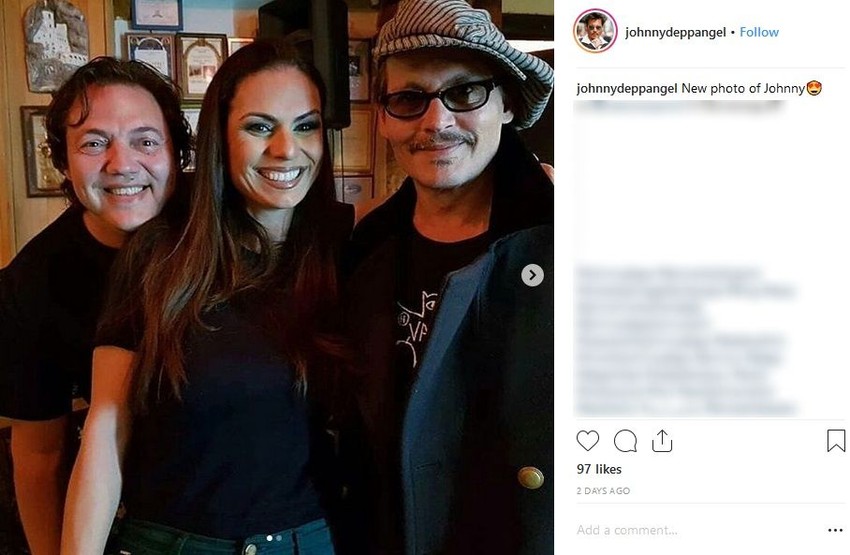The height and width of the screenshot is (555, 850).
Task: Open the 2 DAYS AGO timestamp link
Action: [x=603, y=491]
